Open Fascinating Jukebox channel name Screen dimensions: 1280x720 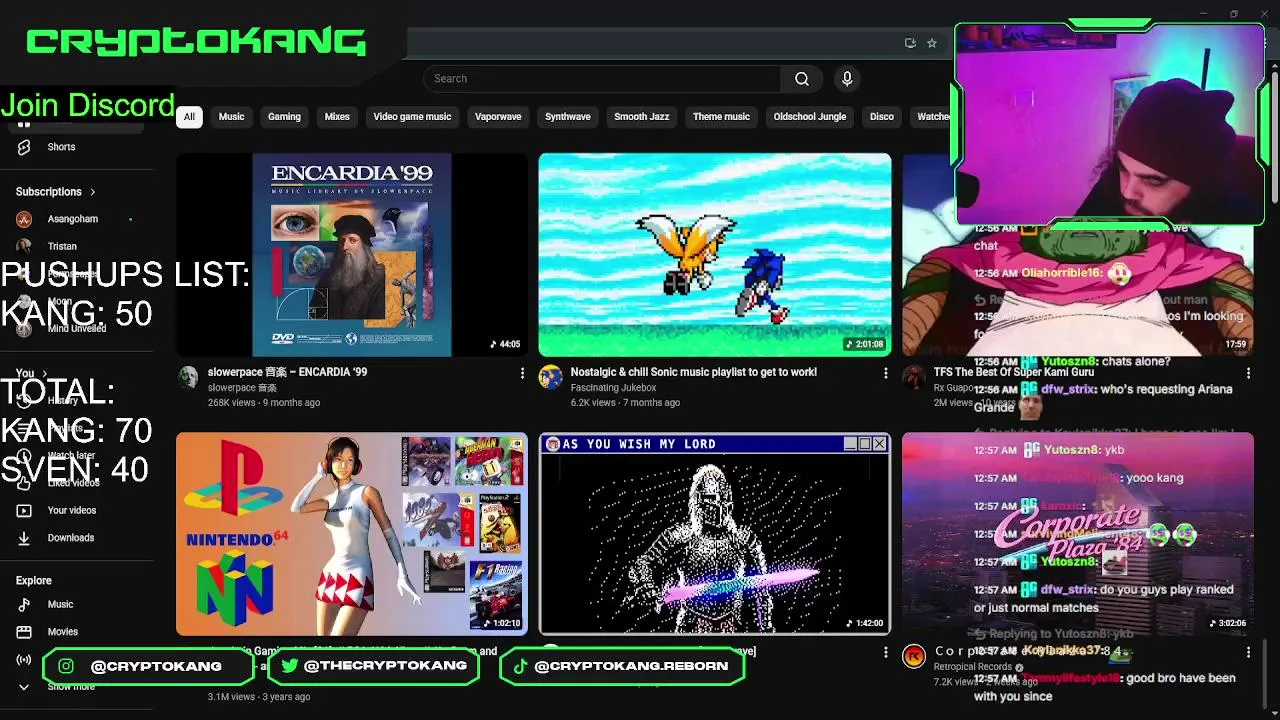(x=613, y=388)
